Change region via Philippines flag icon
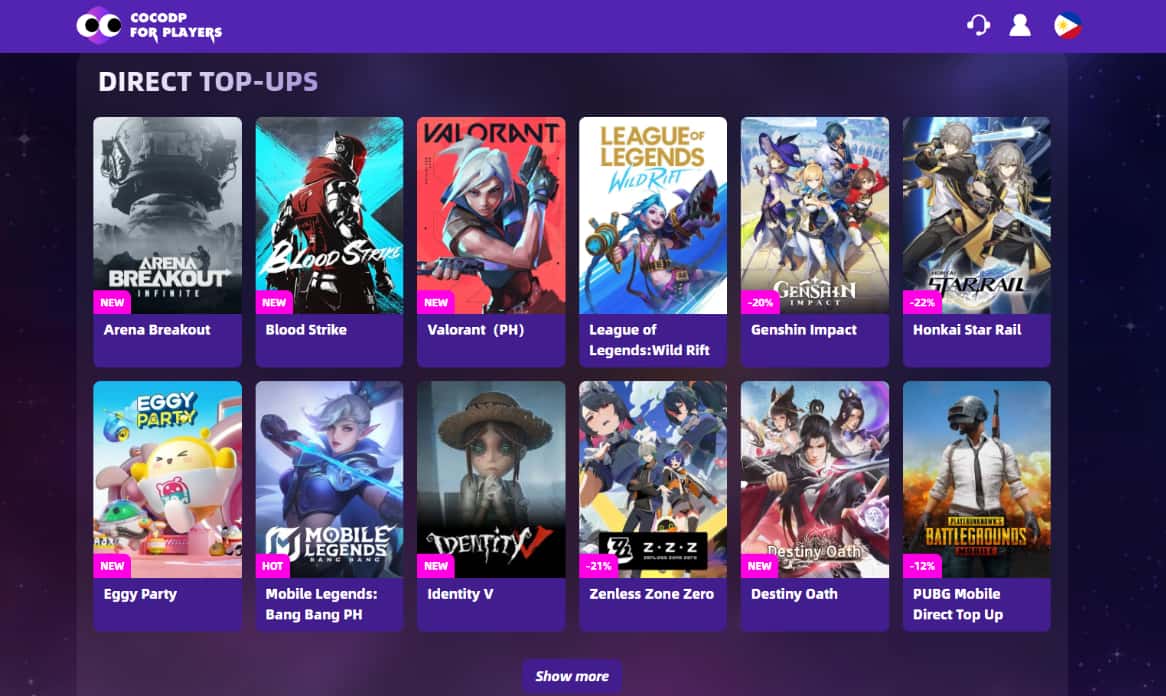 (1068, 25)
